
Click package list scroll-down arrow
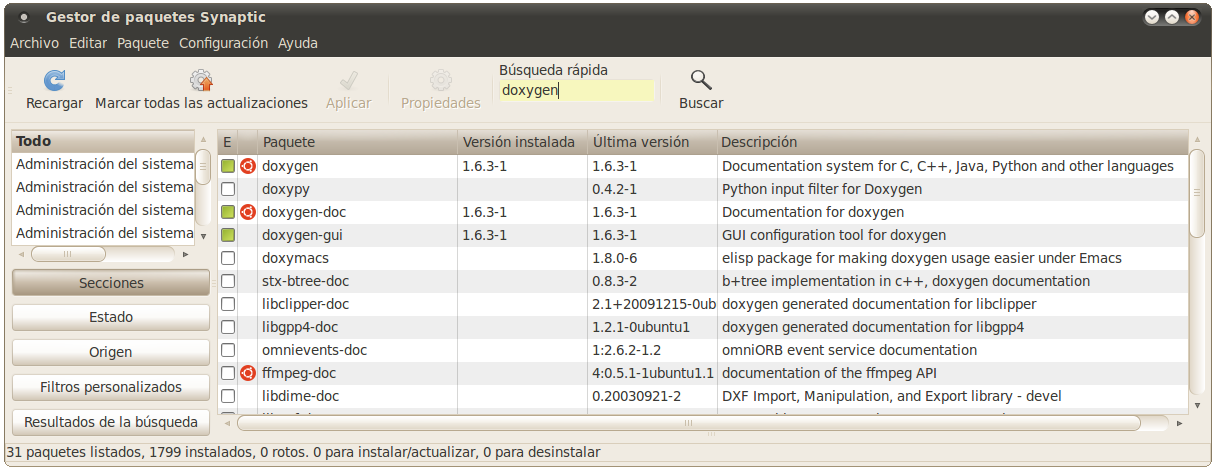point(1197,407)
